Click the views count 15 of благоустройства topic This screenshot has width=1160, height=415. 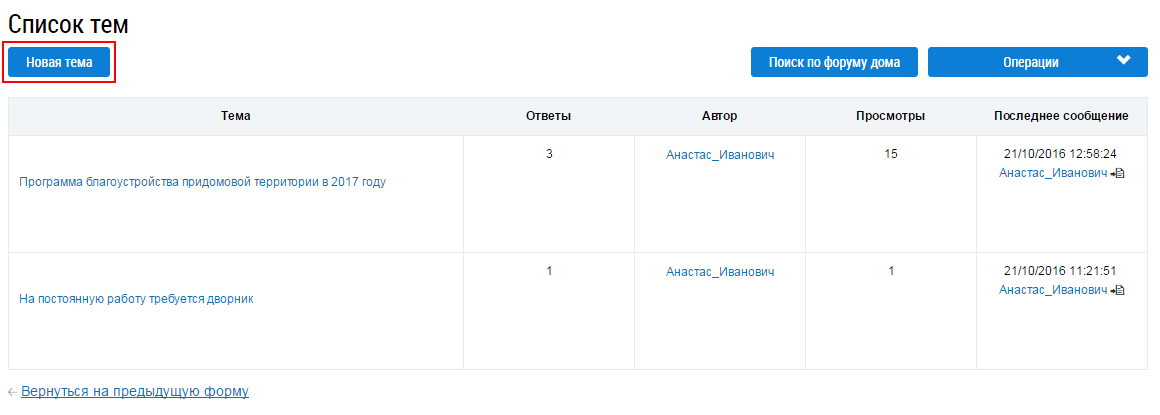click(x=891, y=154)
